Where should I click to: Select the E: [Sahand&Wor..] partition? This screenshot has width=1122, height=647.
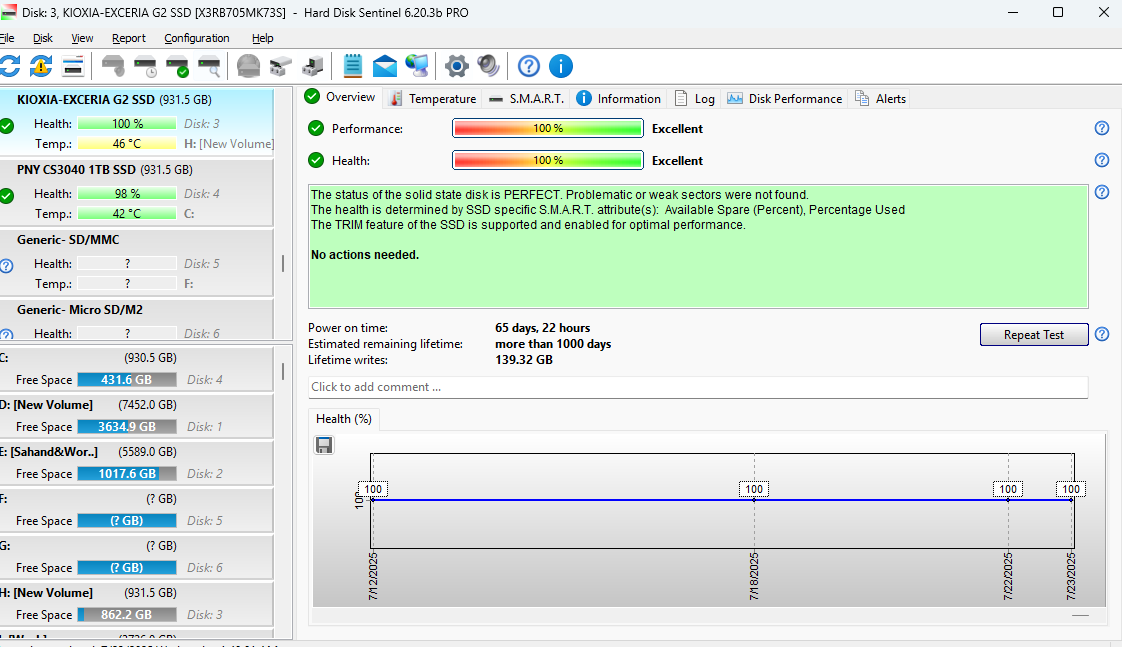[137, 462]
